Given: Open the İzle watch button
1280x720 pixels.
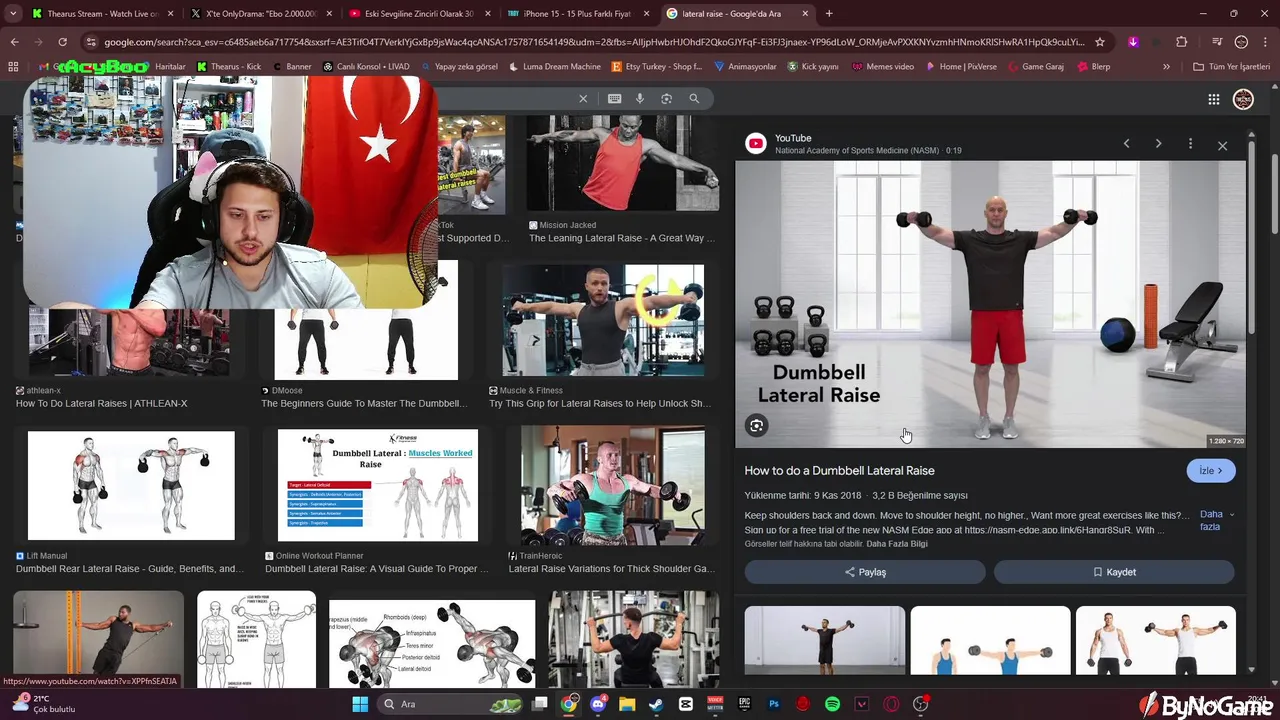Looking at the screenshot, I should click(1211, 471).
